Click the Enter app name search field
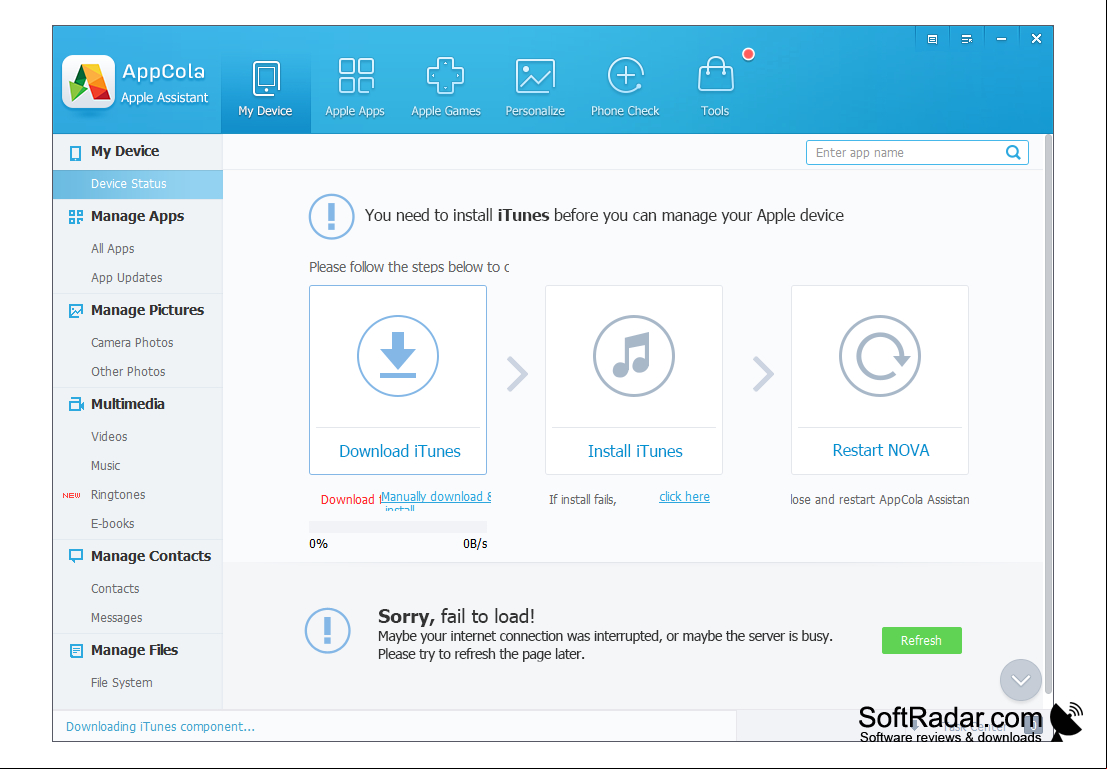 (917, 153)
